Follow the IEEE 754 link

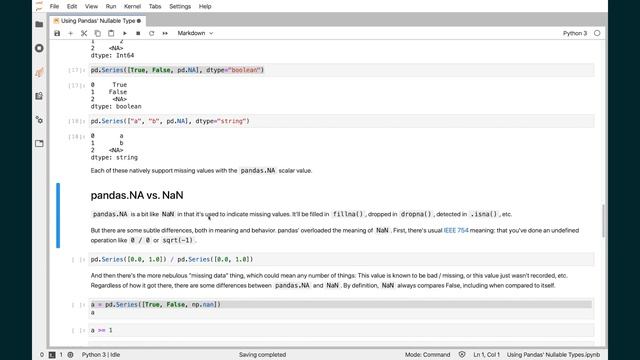456,230
